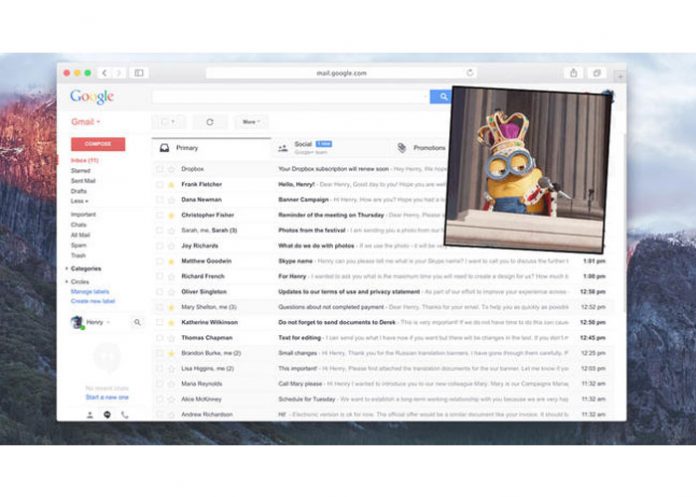Switch to Primary tab
The width and height of the screenshot is (696, 497).
click(x=211, y=148)
